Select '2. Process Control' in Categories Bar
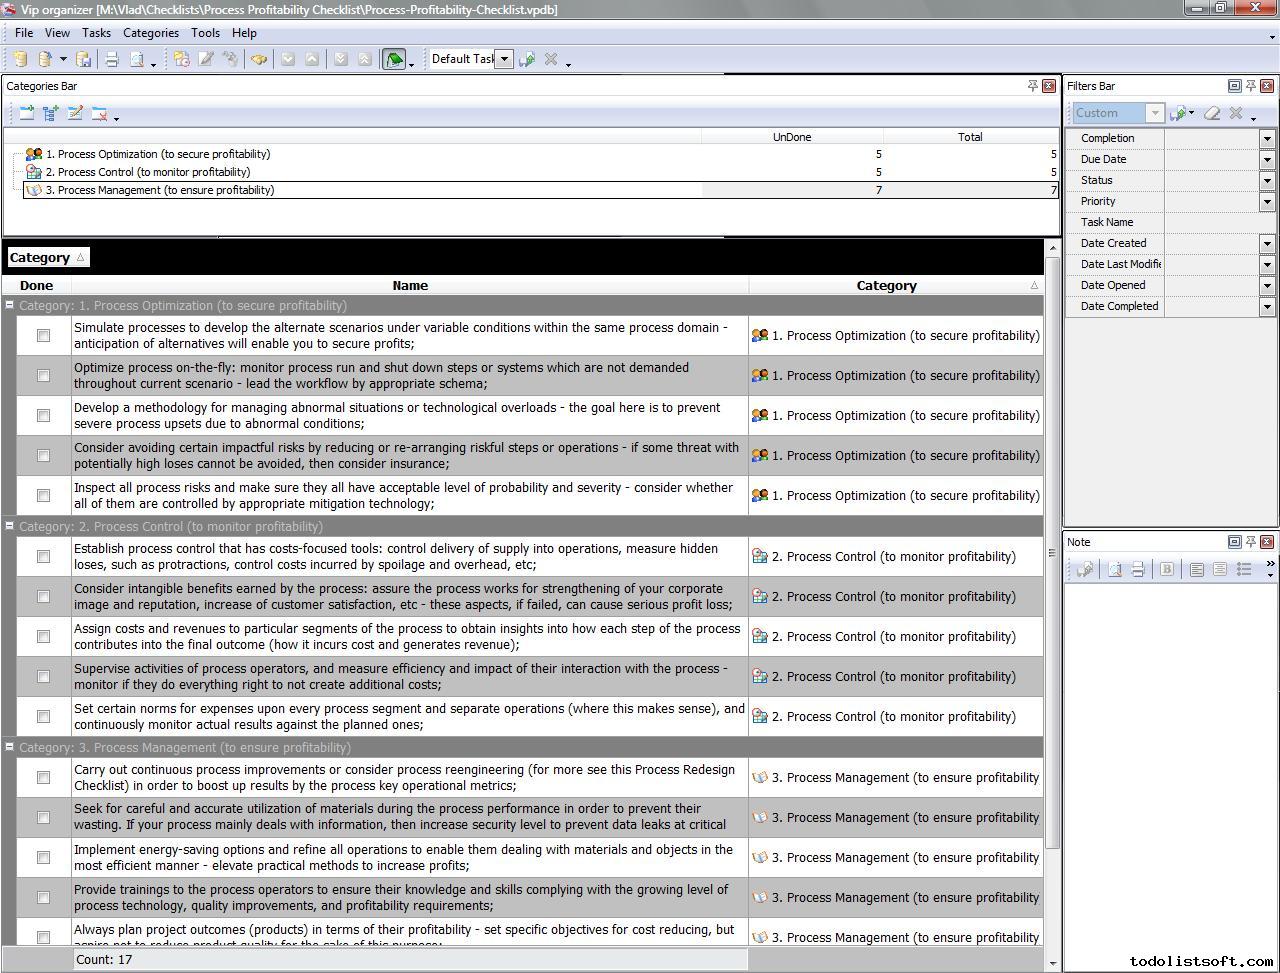Image resolution: width=1280 pixels, height=973 pixels. click(x=148, y=172)
